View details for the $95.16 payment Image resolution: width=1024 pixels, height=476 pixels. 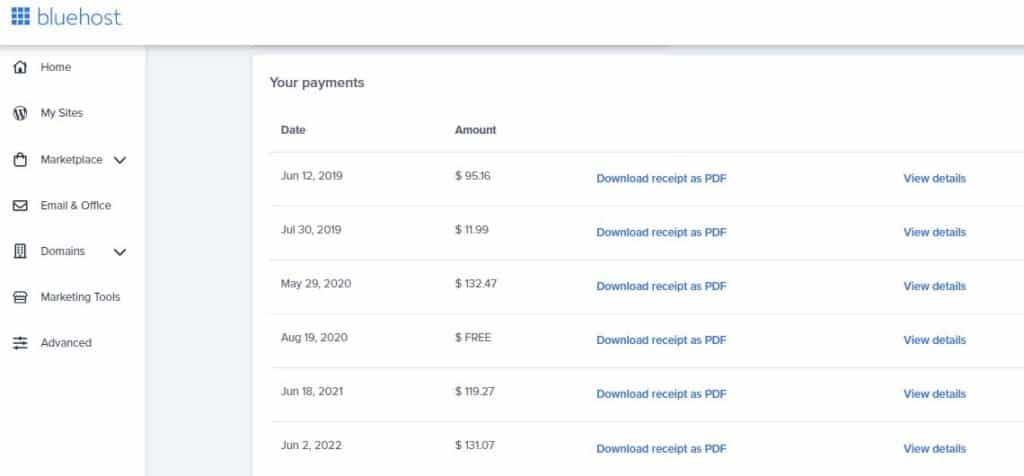click(x=934, y=179)
